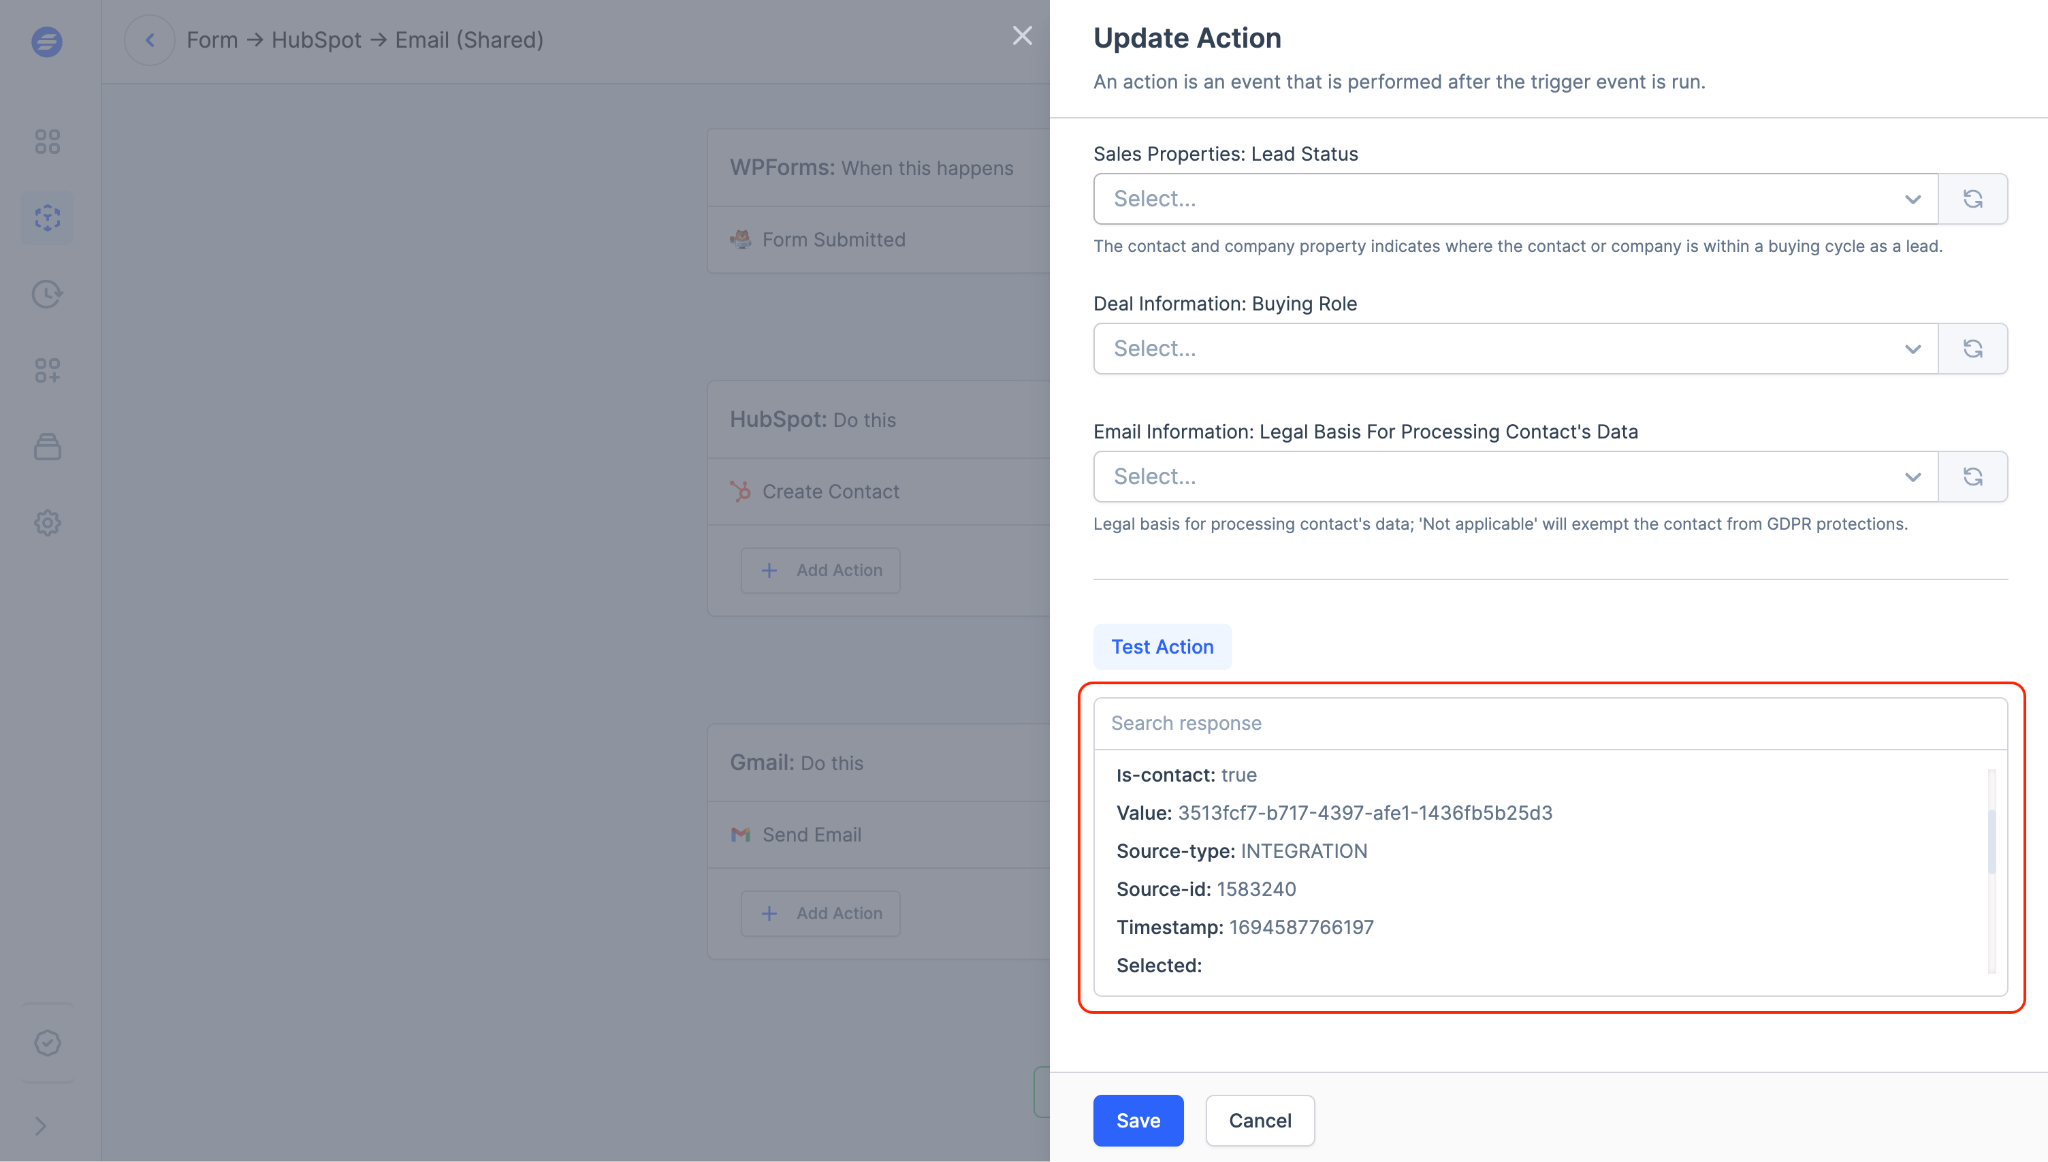2048x1162 pixels.
Task: Click Add Action under HubSpot step
Action: coord(820,570)
